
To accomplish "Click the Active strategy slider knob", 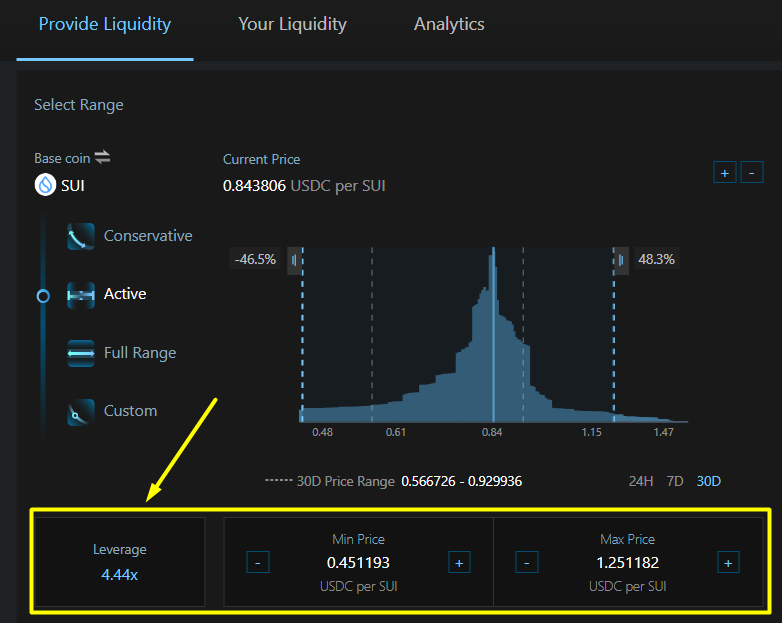I will pyautogui.click(x=43, y=296).
